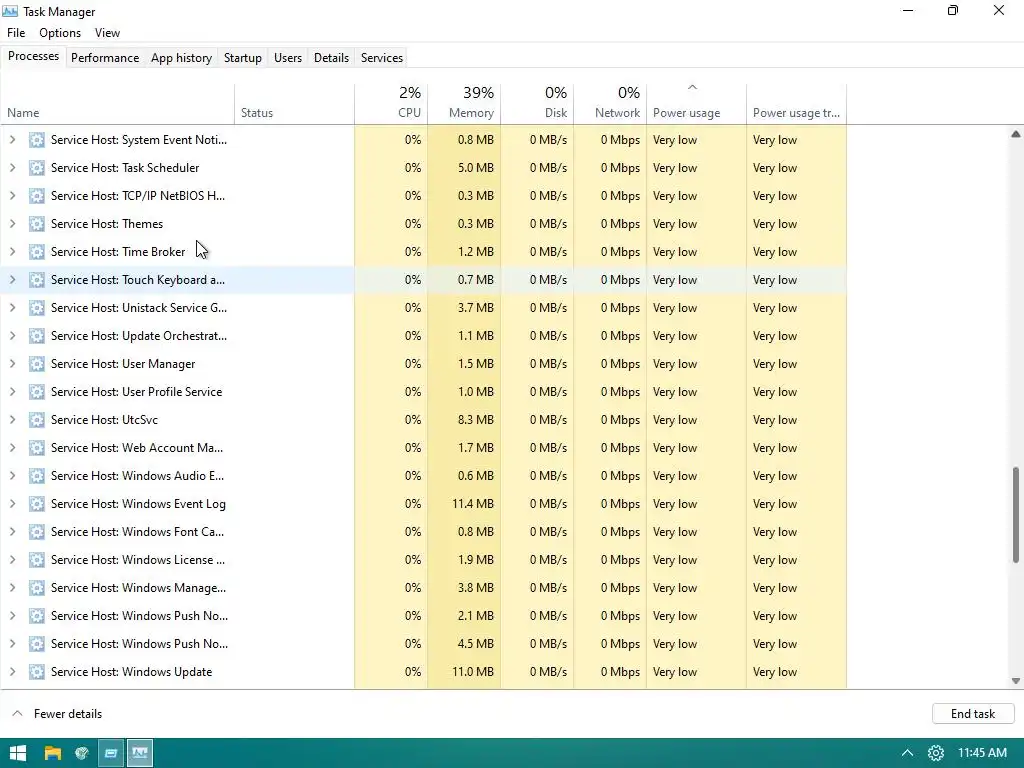Click the Task Manager taskbar icon
1024x768 pixels.
140,753
